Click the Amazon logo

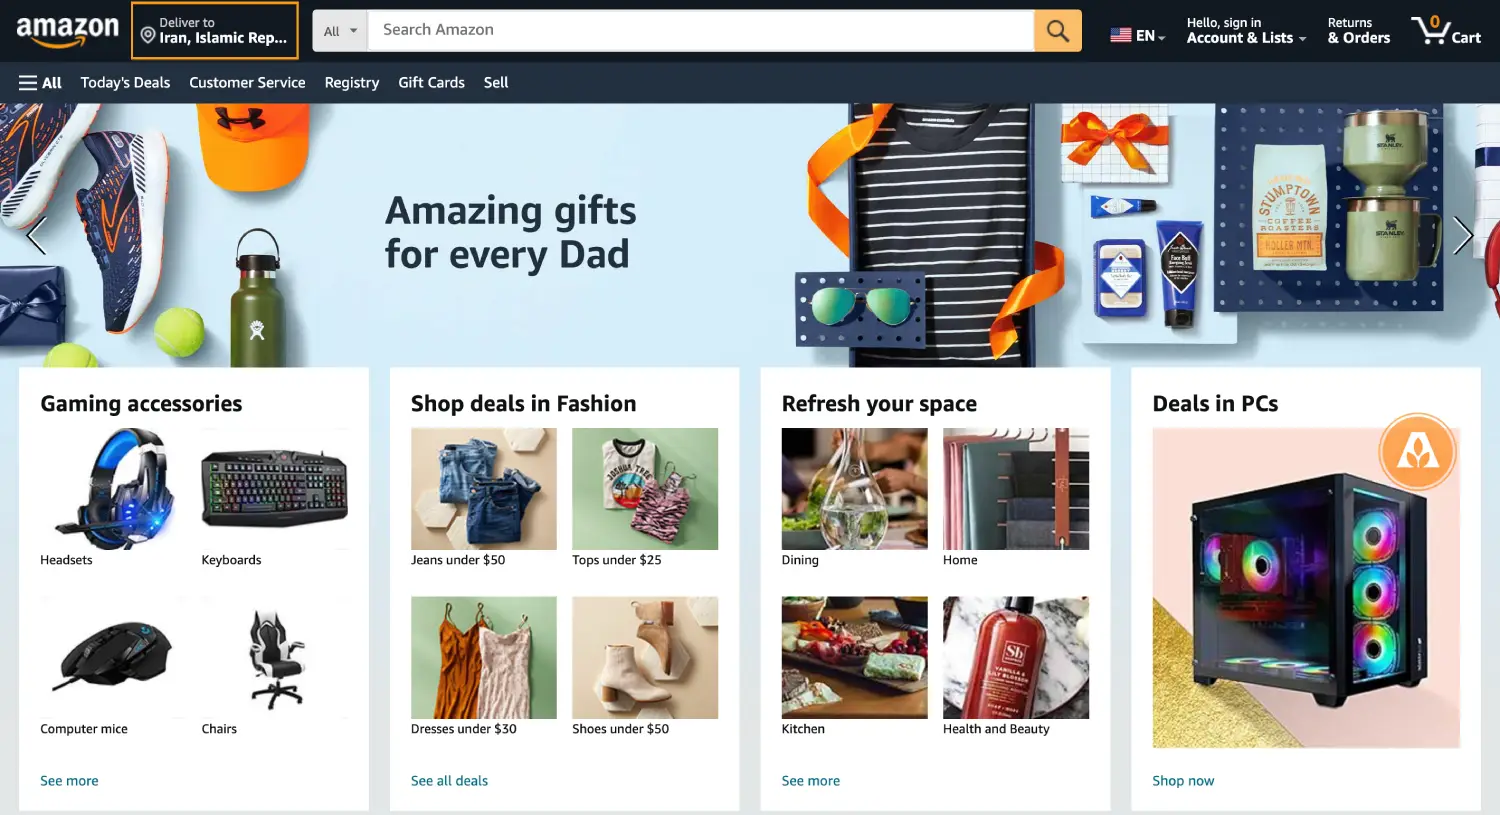tap(67, 31)
